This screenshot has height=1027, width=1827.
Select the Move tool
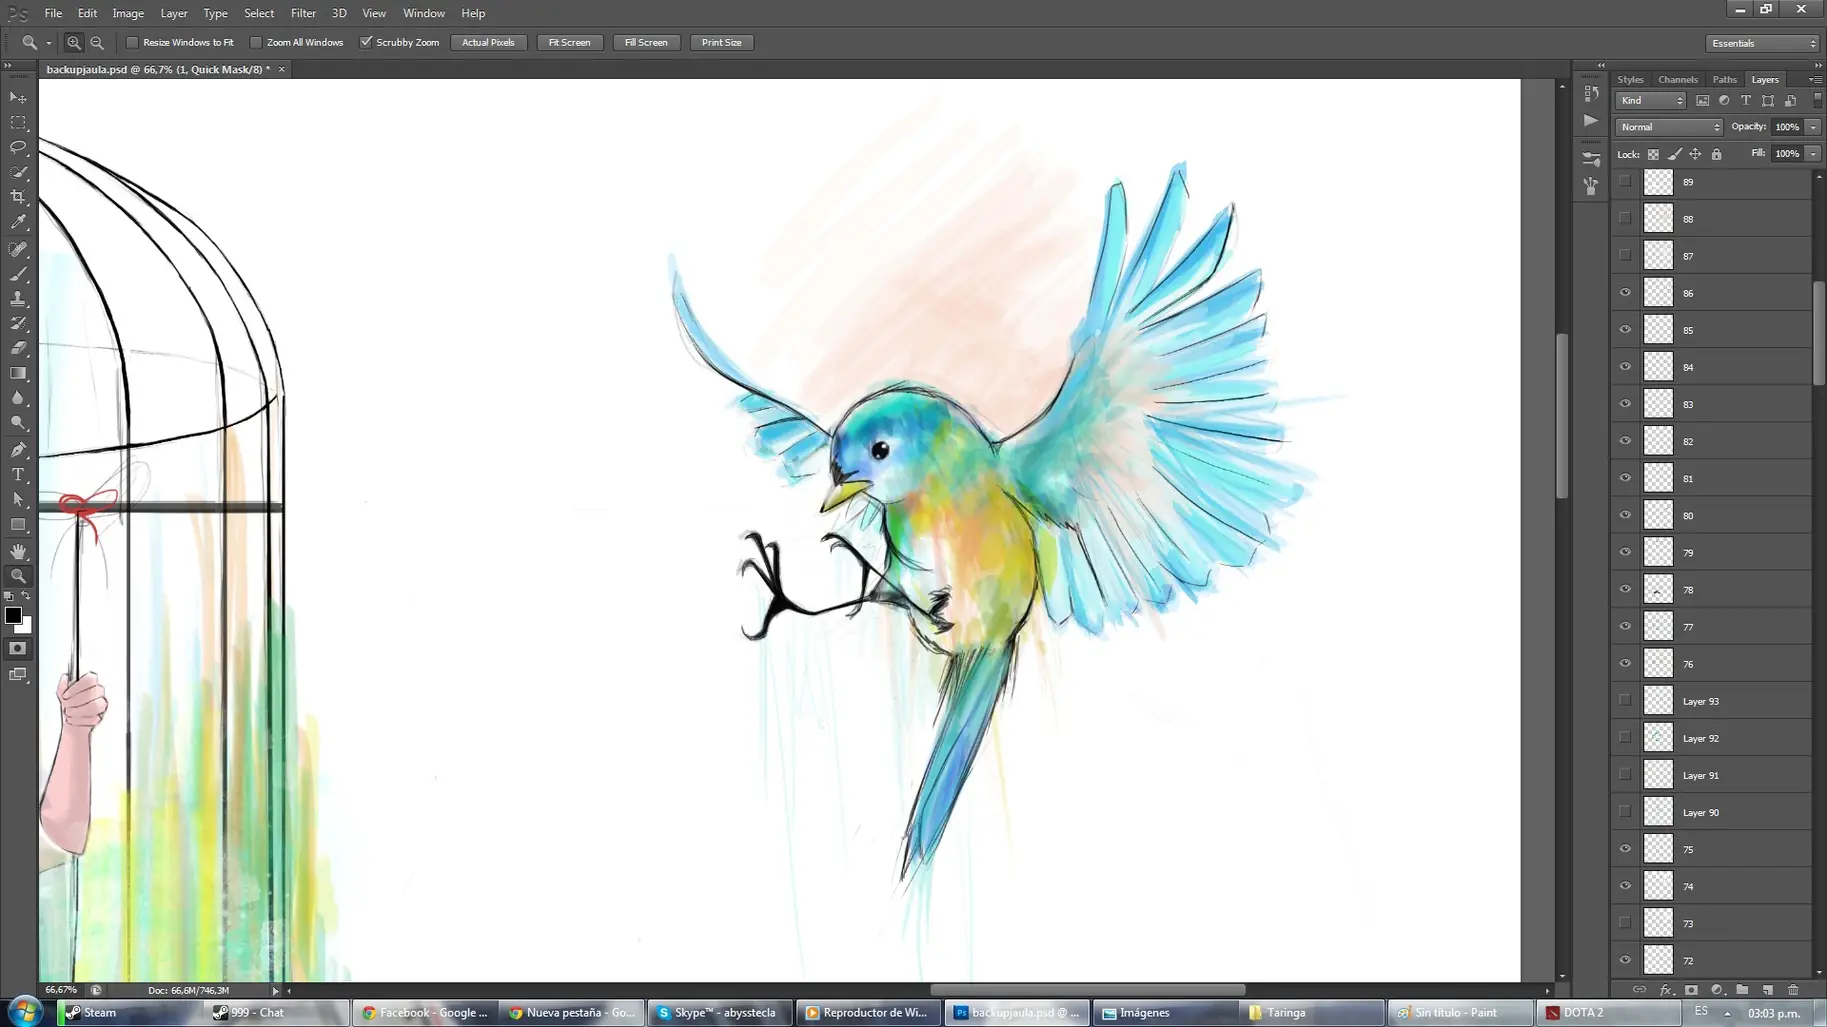[x=18, y=98]
